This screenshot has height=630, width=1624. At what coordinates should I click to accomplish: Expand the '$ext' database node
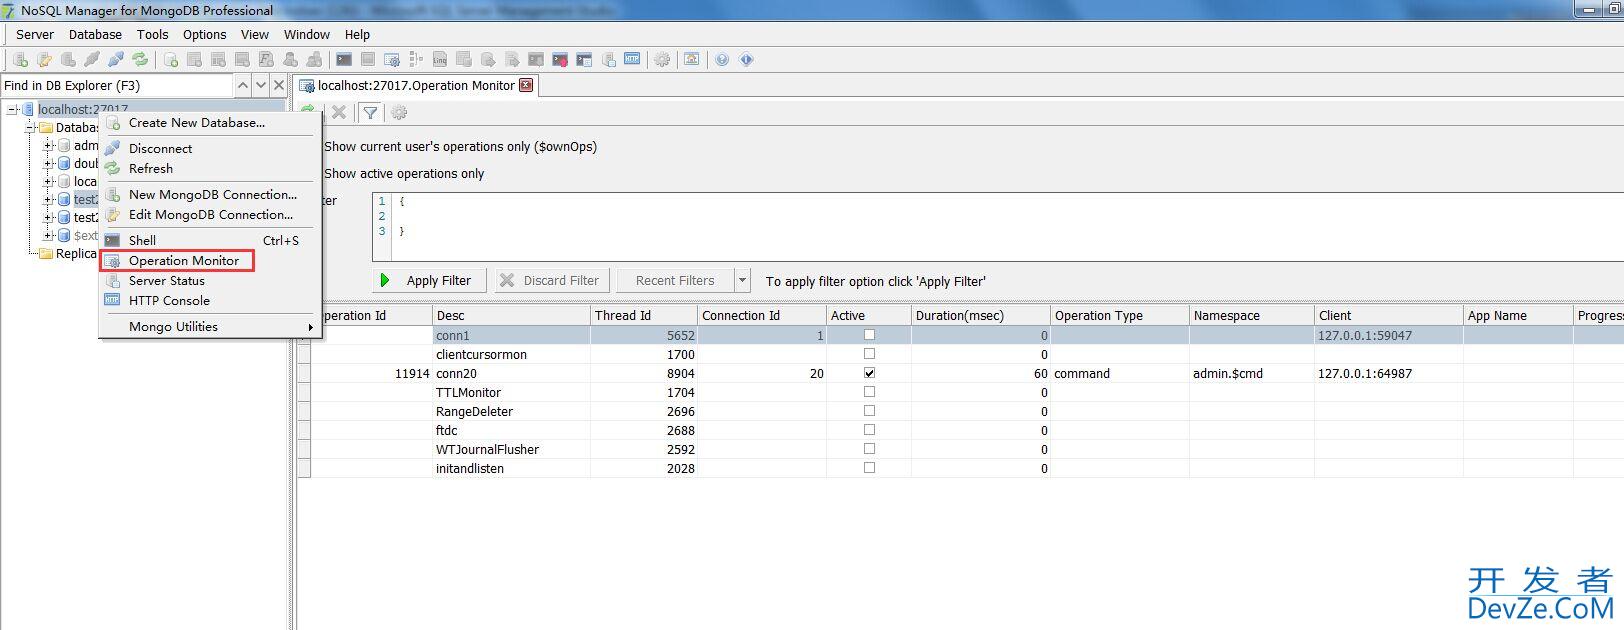(x=48, y=235)
